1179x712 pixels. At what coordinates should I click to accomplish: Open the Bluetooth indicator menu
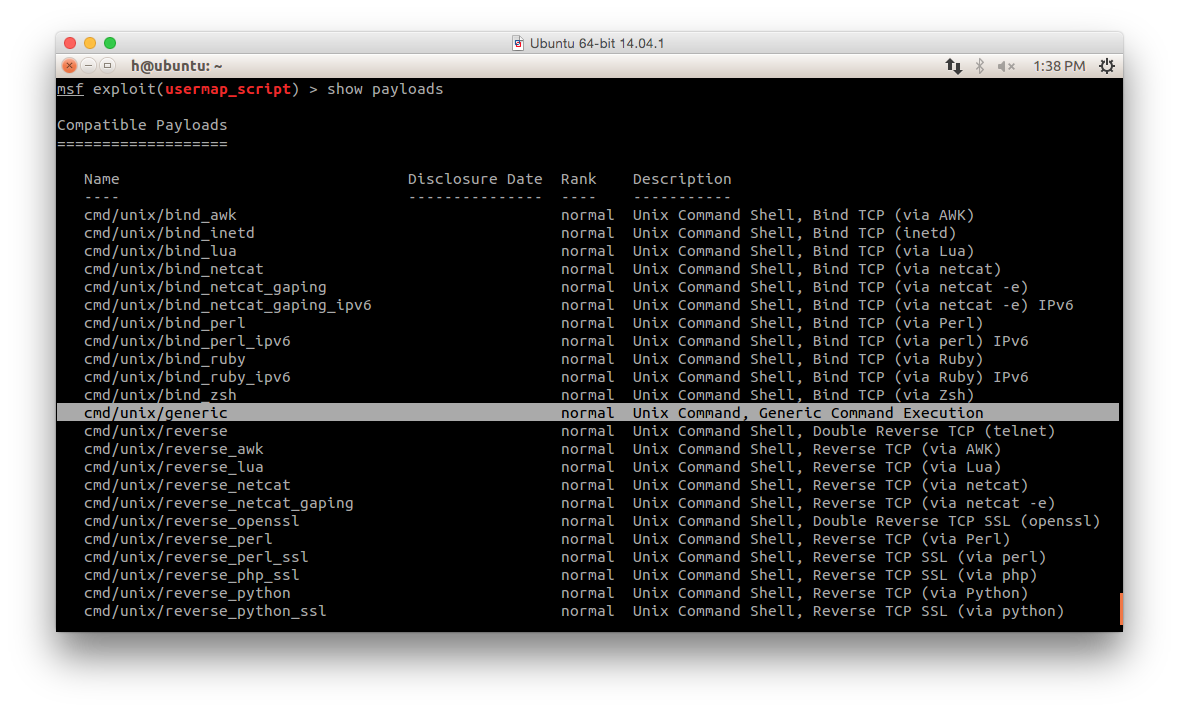[980, 66]
